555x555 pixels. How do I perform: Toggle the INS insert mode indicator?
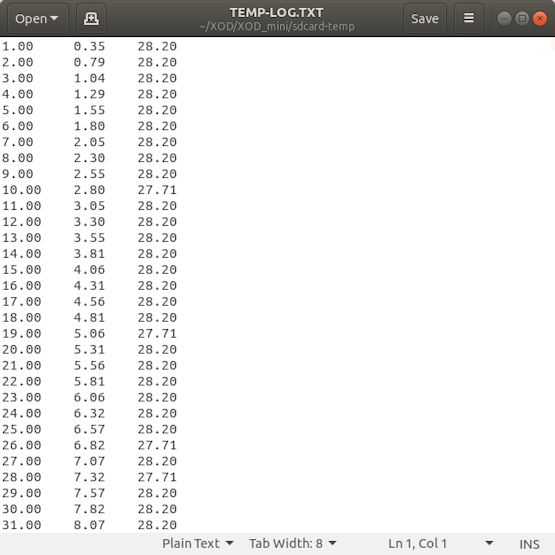(529, 544)
